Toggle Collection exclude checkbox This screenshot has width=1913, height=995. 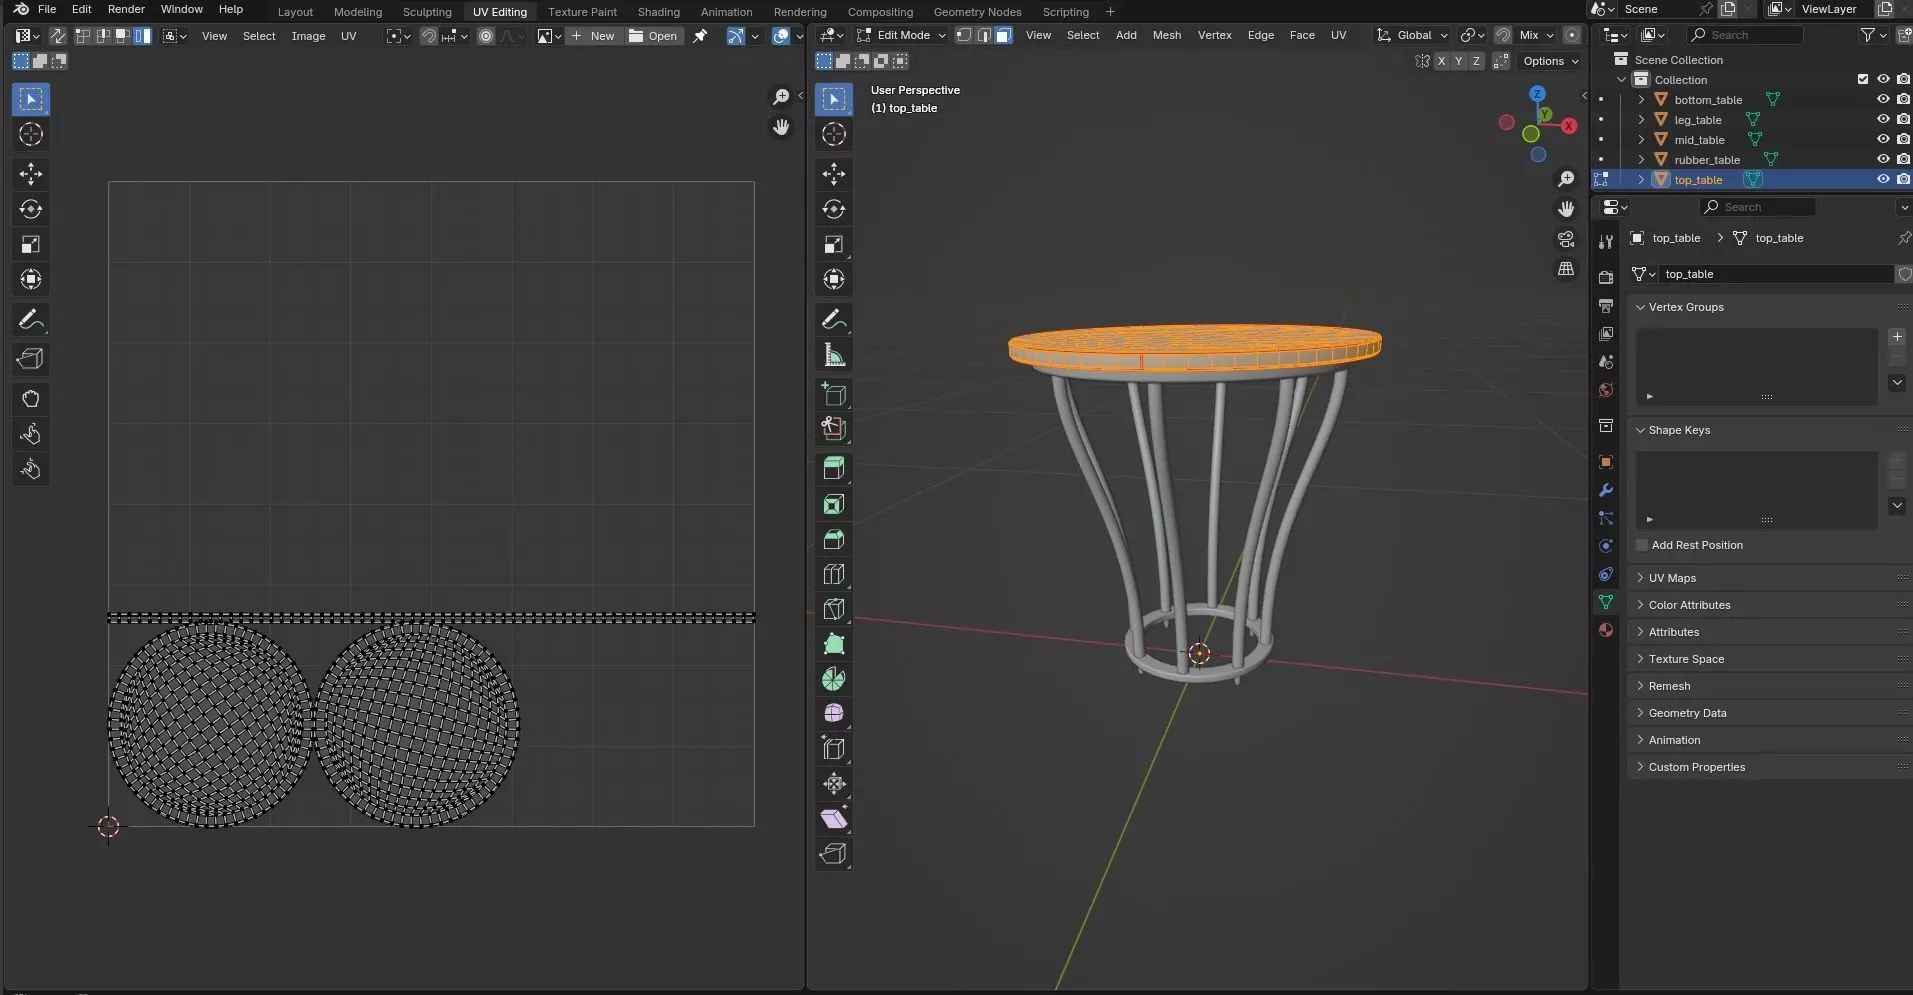coord(1863,79)
